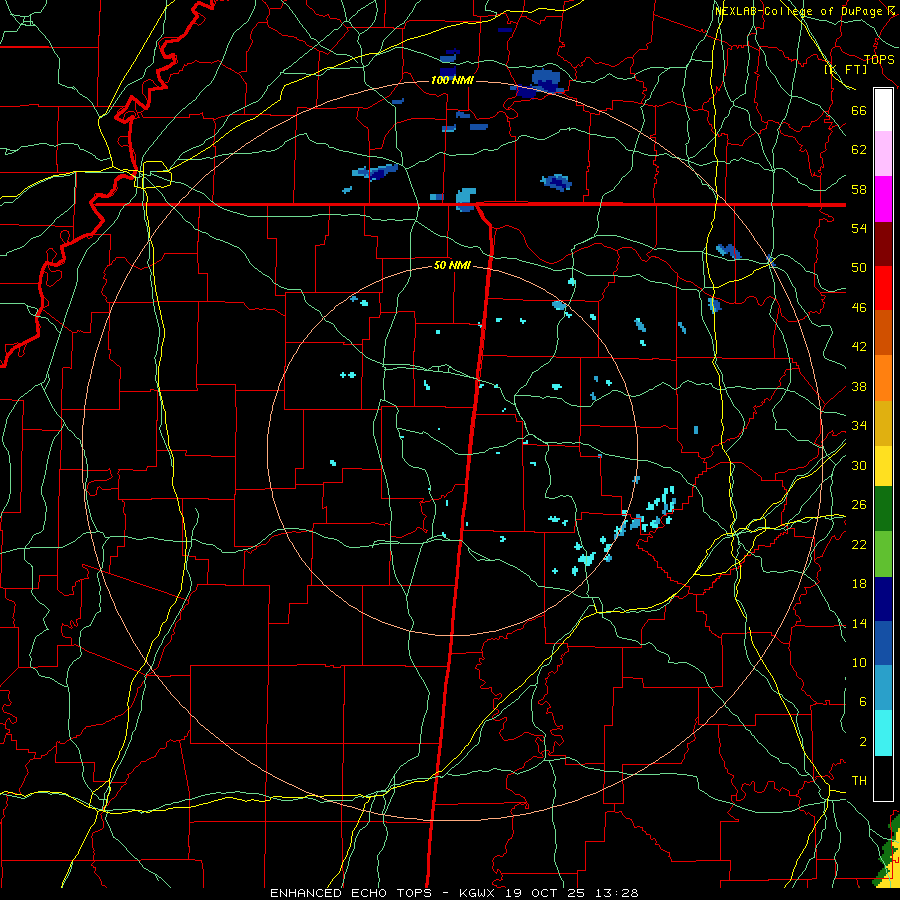
Task: Click the legend value "18"
Action: coord(859,584)
